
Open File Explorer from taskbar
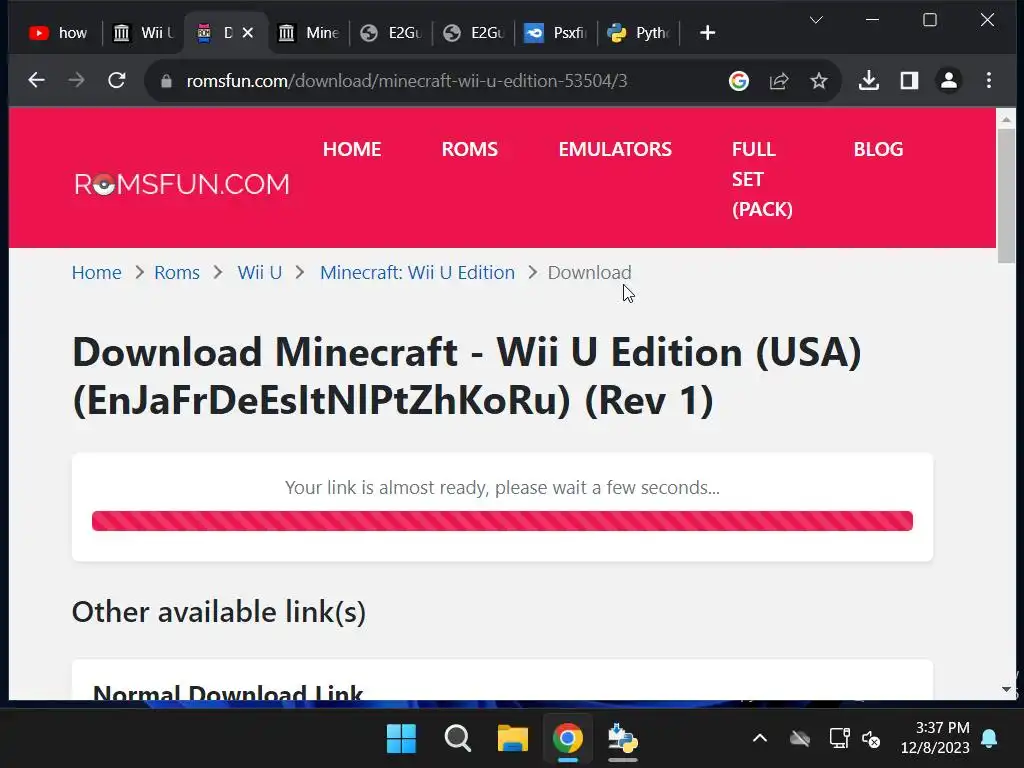tap(513, 739)
